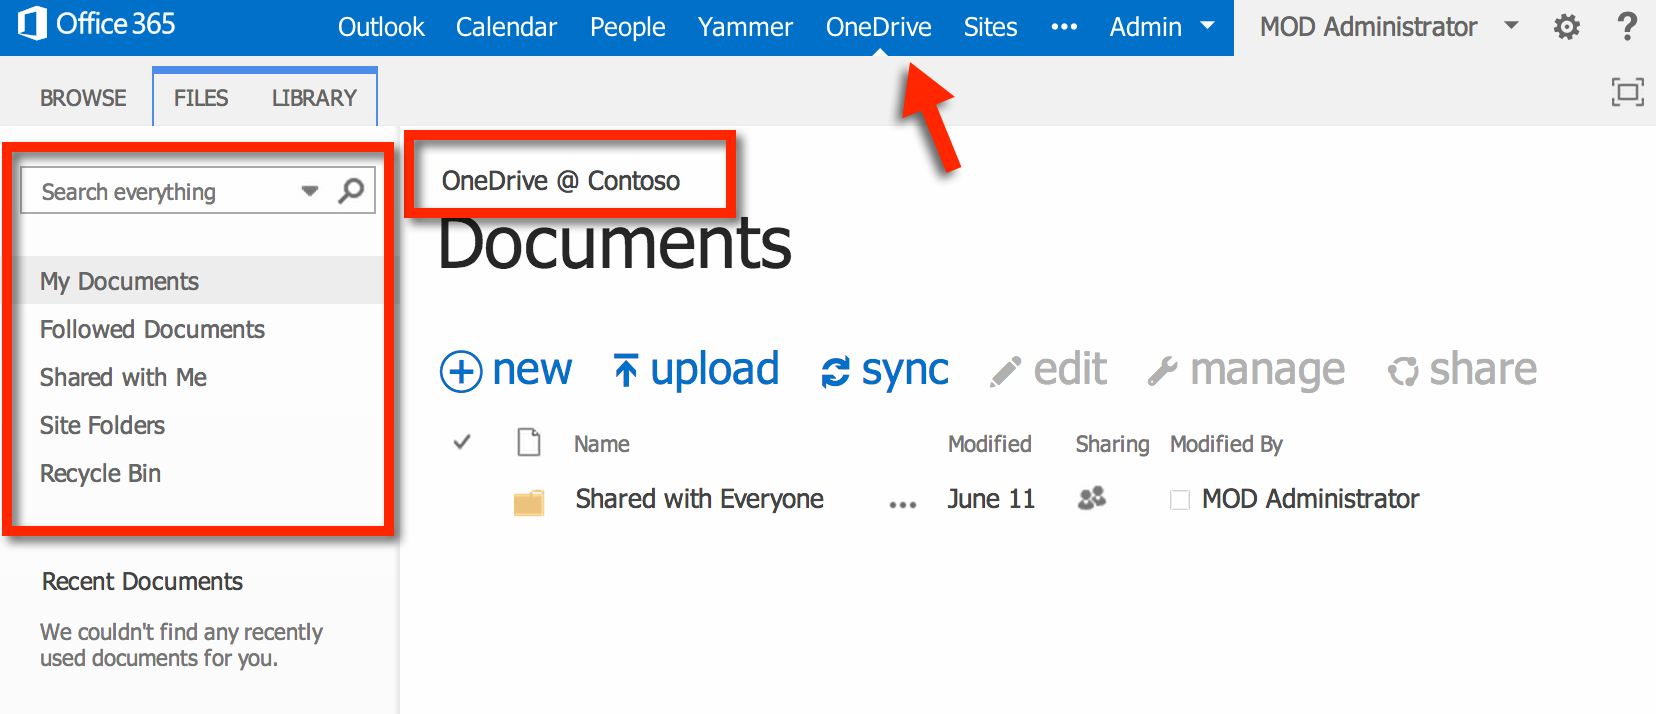Viewport: 1656px width, 714px height.
Task: Open ellipsis menu for Shared with Everyone
Action: coord(903,505)
